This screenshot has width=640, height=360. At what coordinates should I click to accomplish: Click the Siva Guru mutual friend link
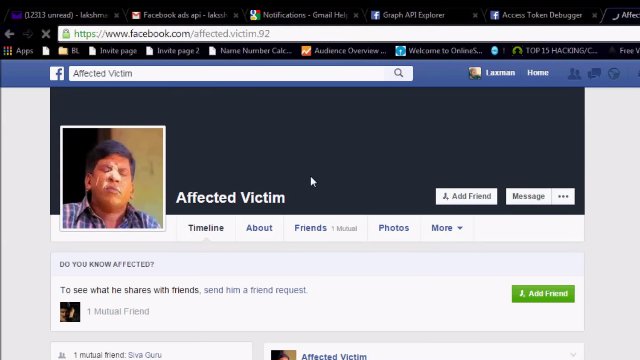tap(144, 355)
